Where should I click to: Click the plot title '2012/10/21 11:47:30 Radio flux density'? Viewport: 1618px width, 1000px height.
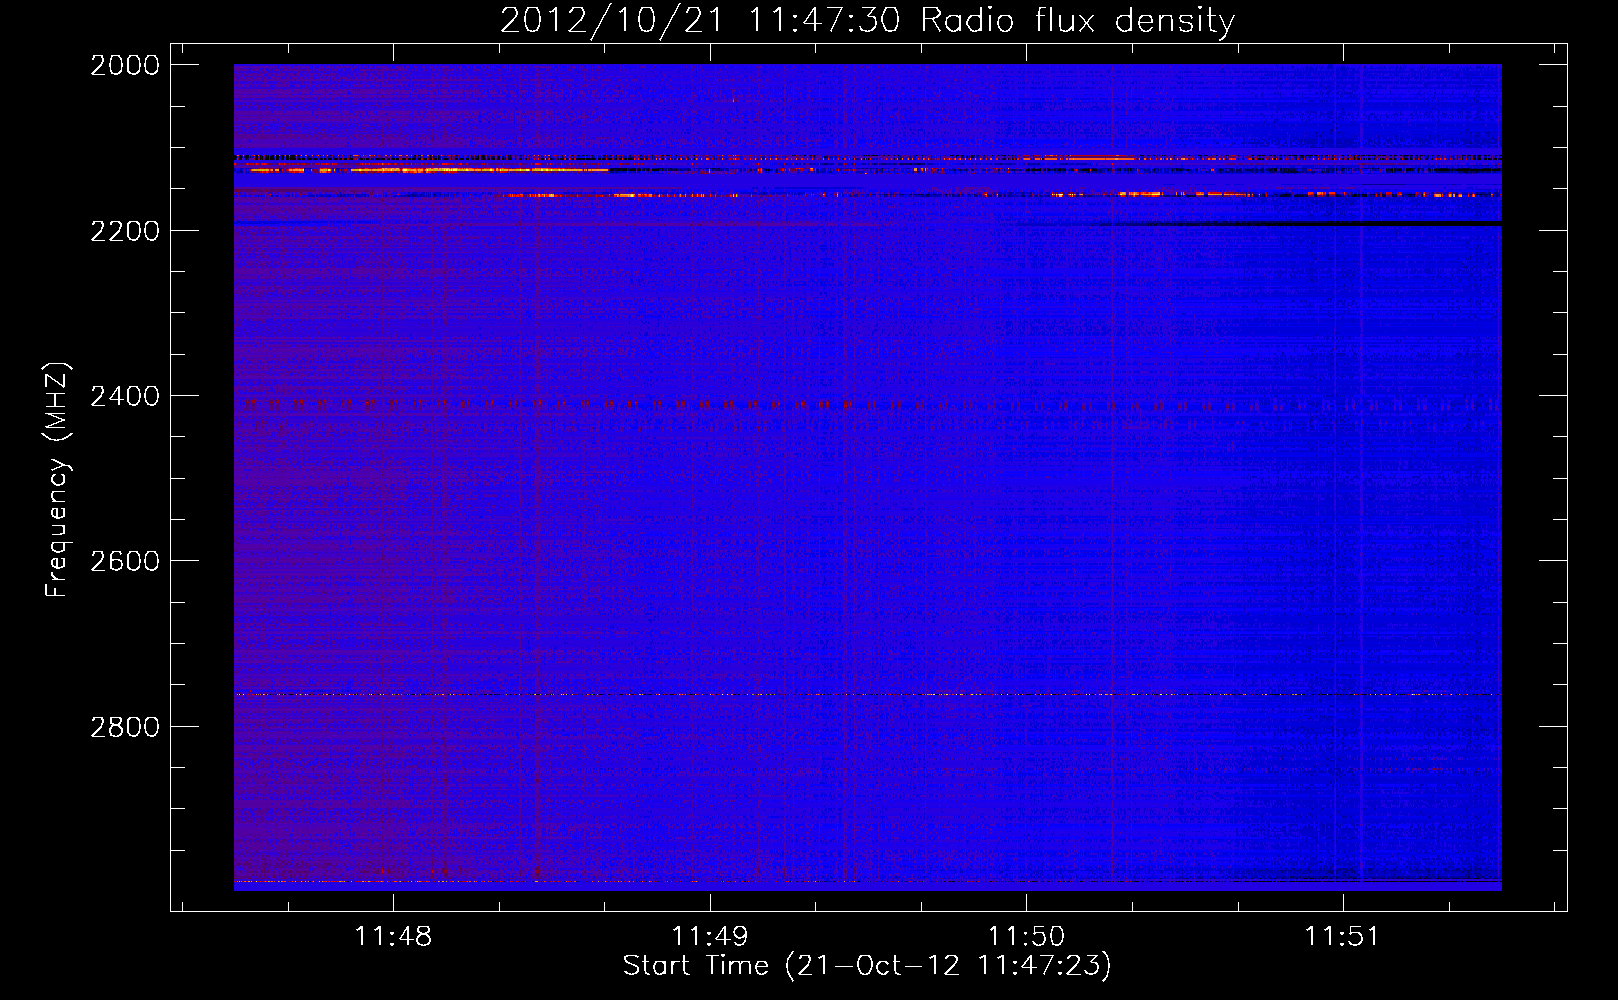point(867,21)
